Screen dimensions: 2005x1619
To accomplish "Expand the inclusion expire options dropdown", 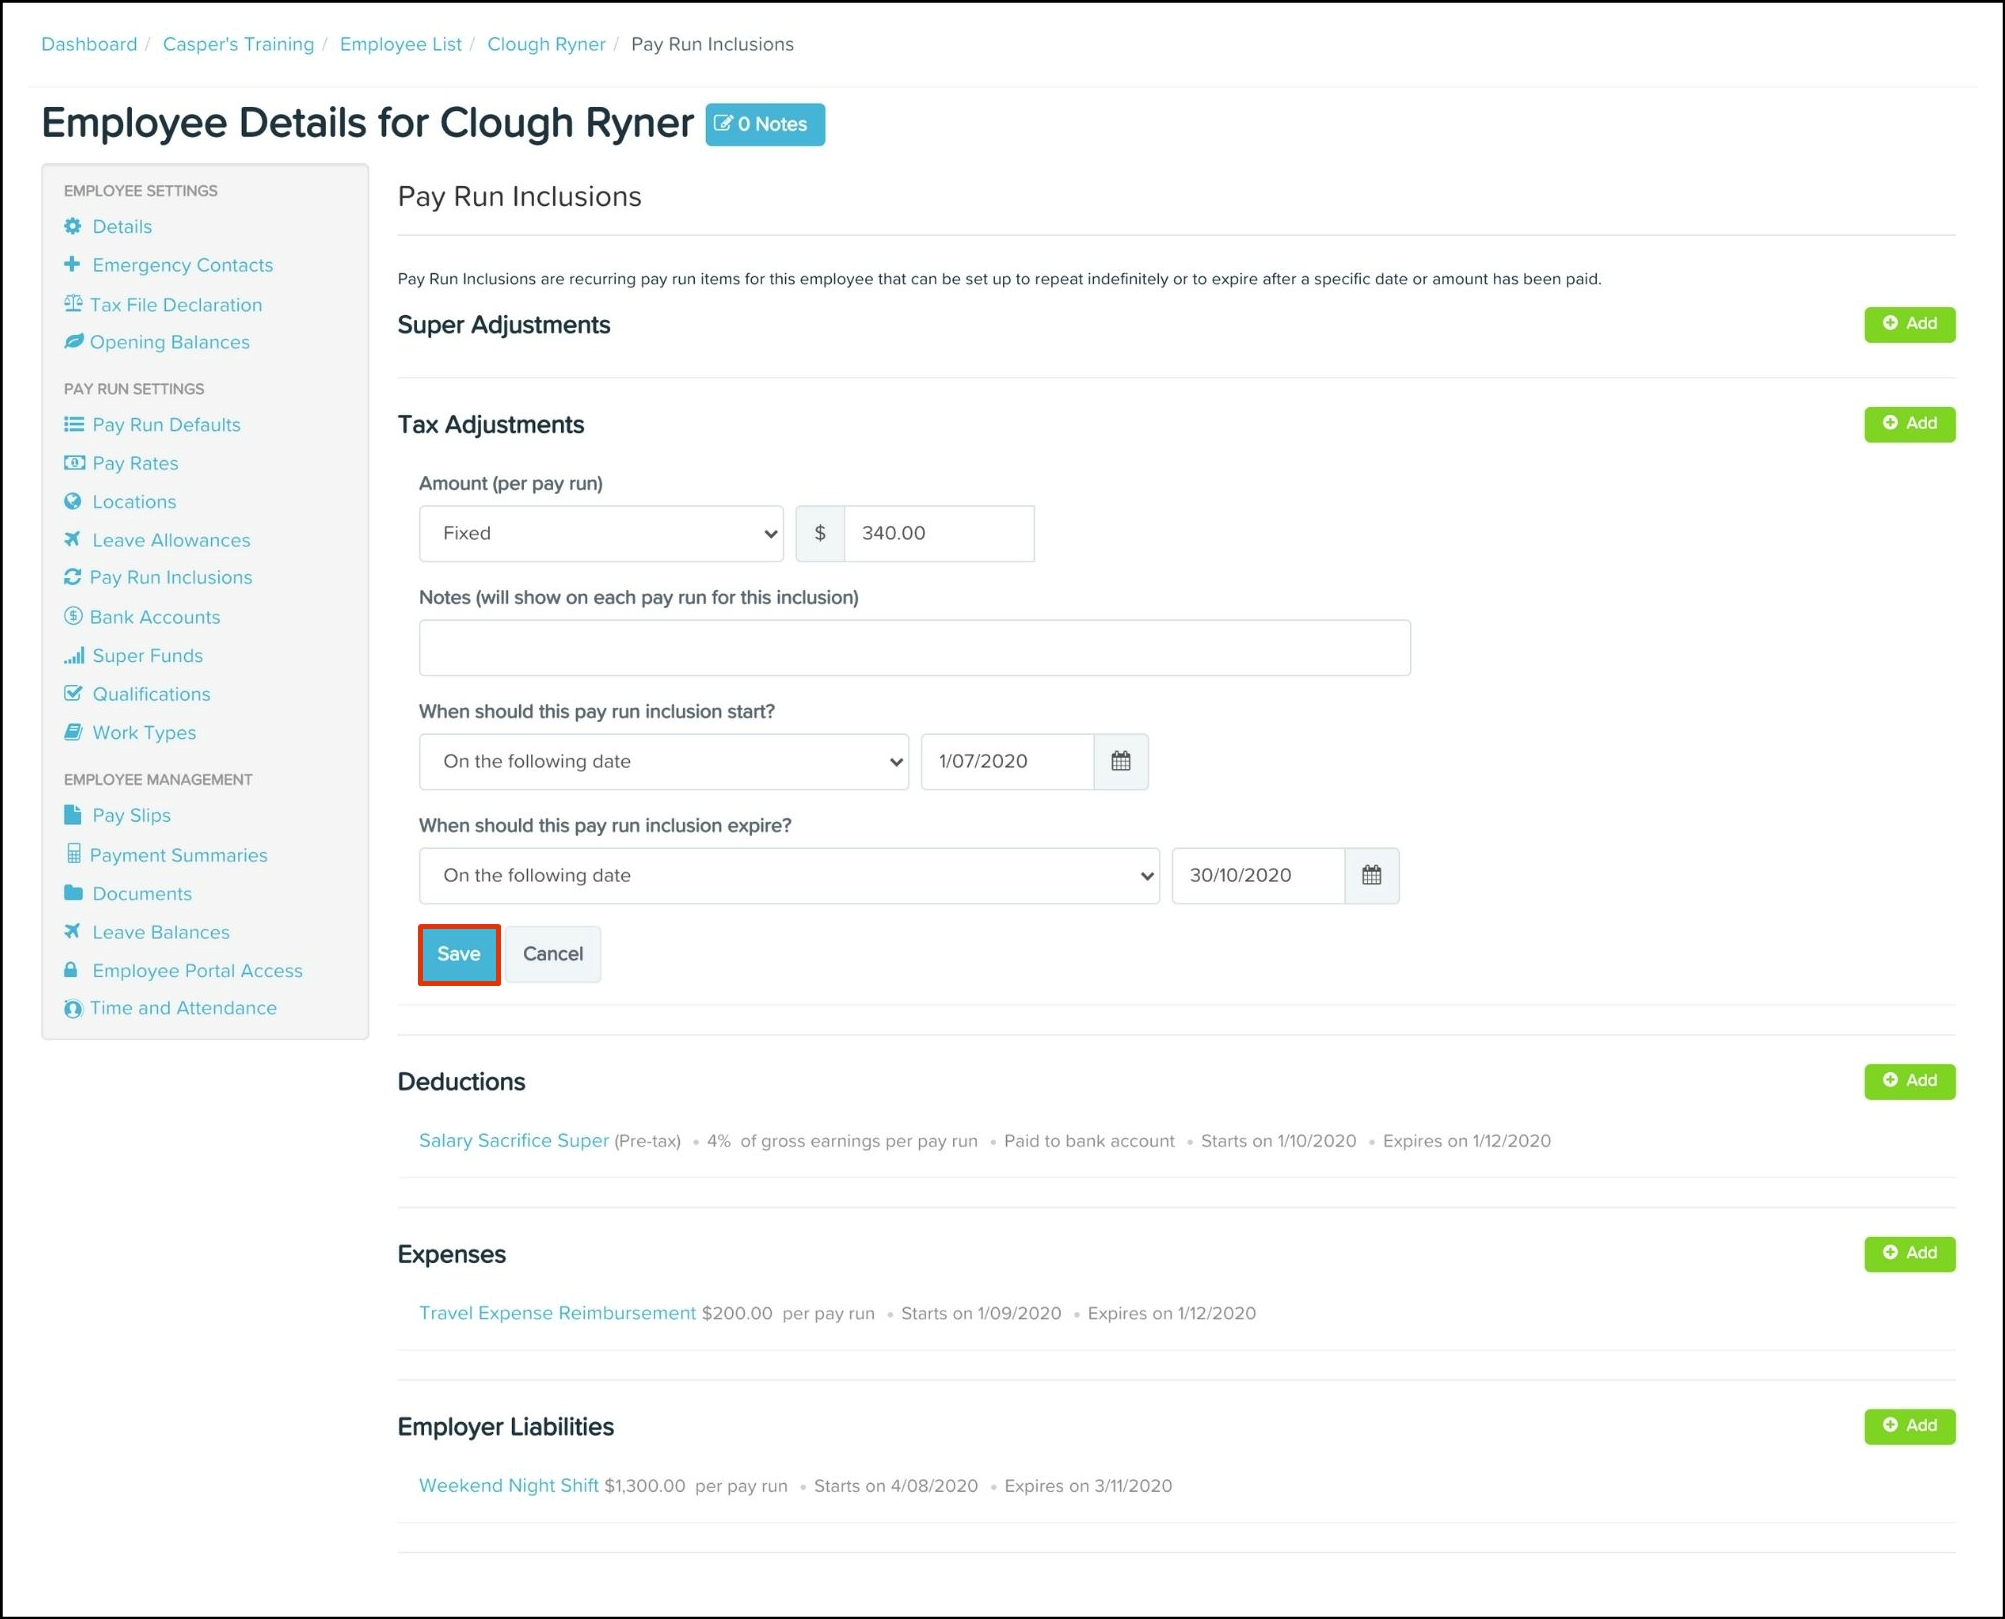I will (x=788, y=876).
